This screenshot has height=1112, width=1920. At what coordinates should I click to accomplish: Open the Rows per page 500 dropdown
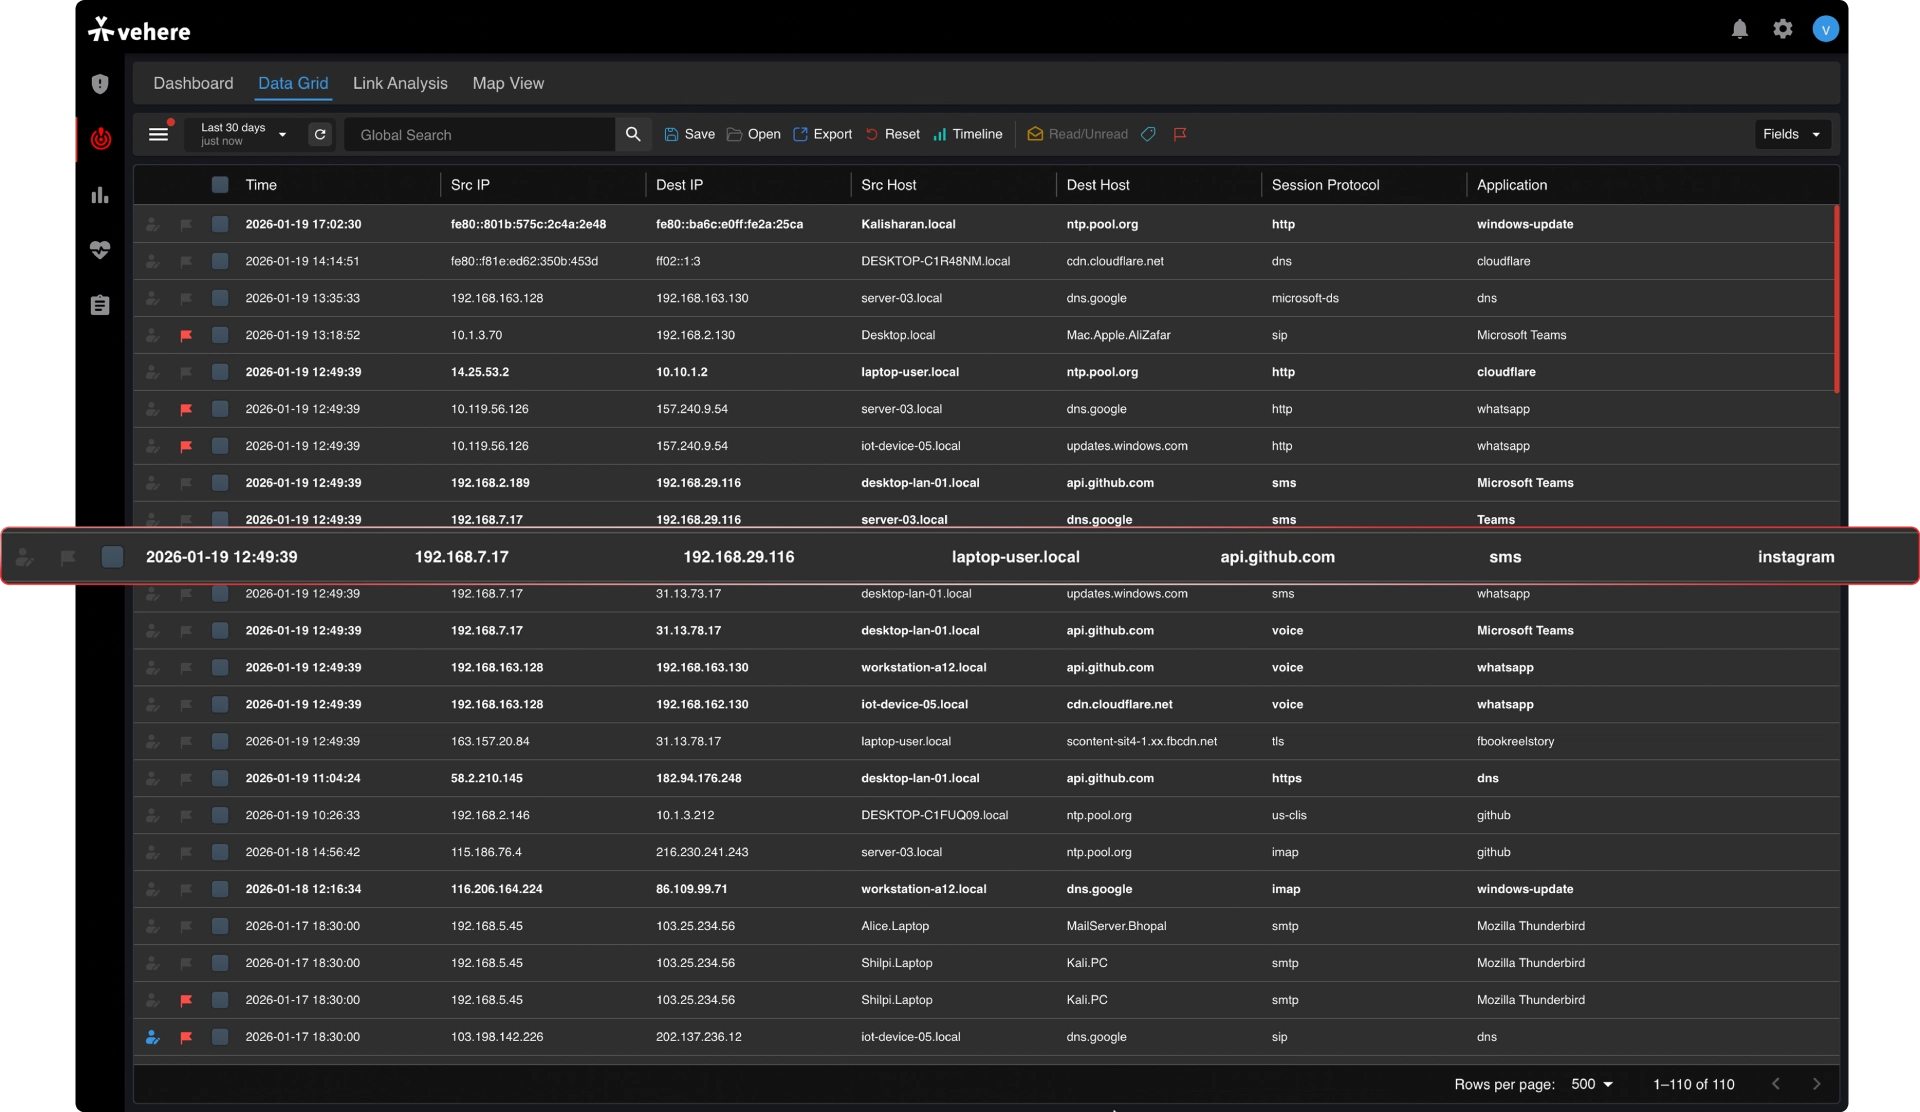(x=1592, y=1084)
